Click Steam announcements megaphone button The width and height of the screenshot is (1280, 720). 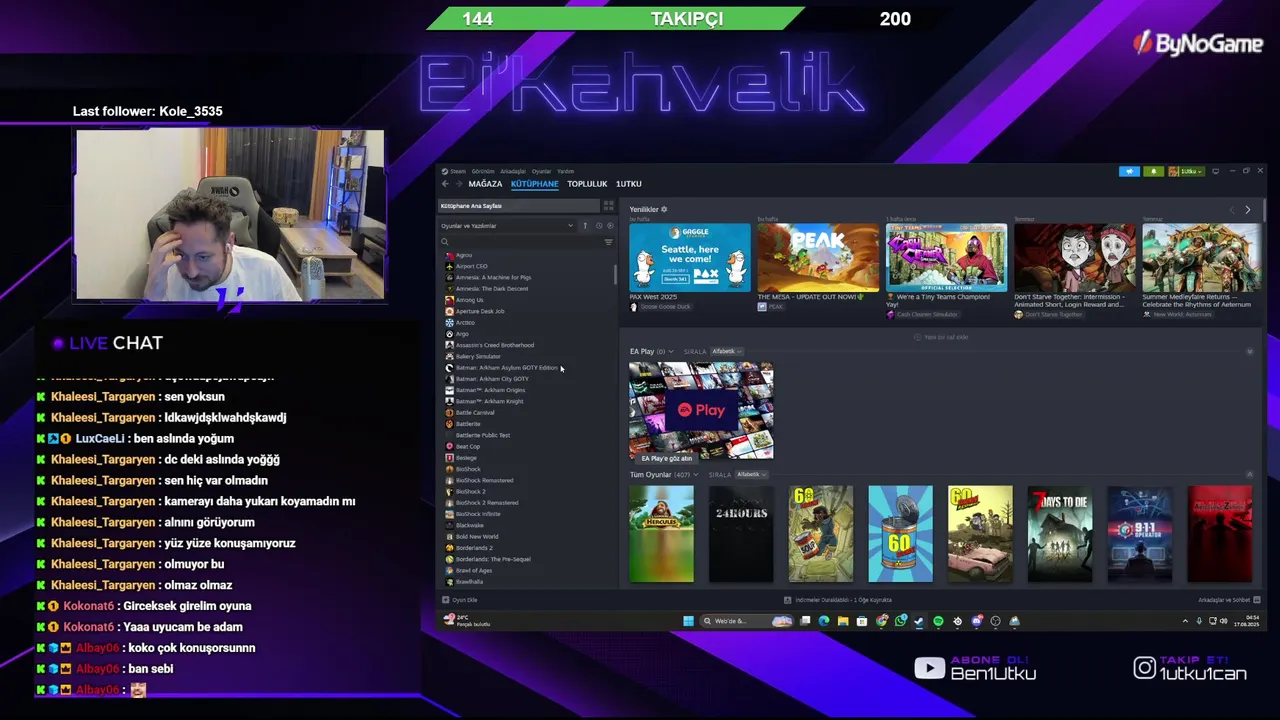(x=1130, y=172)
